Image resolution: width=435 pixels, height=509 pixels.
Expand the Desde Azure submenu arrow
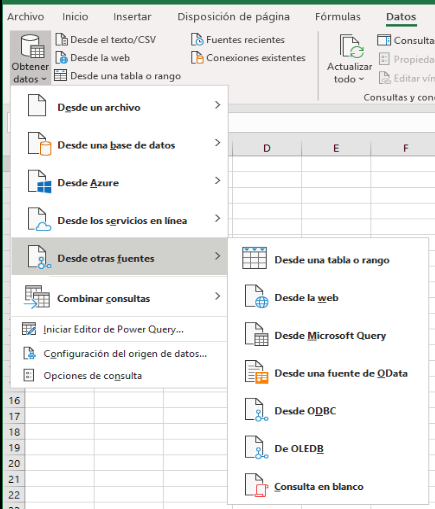coord(218,181)
